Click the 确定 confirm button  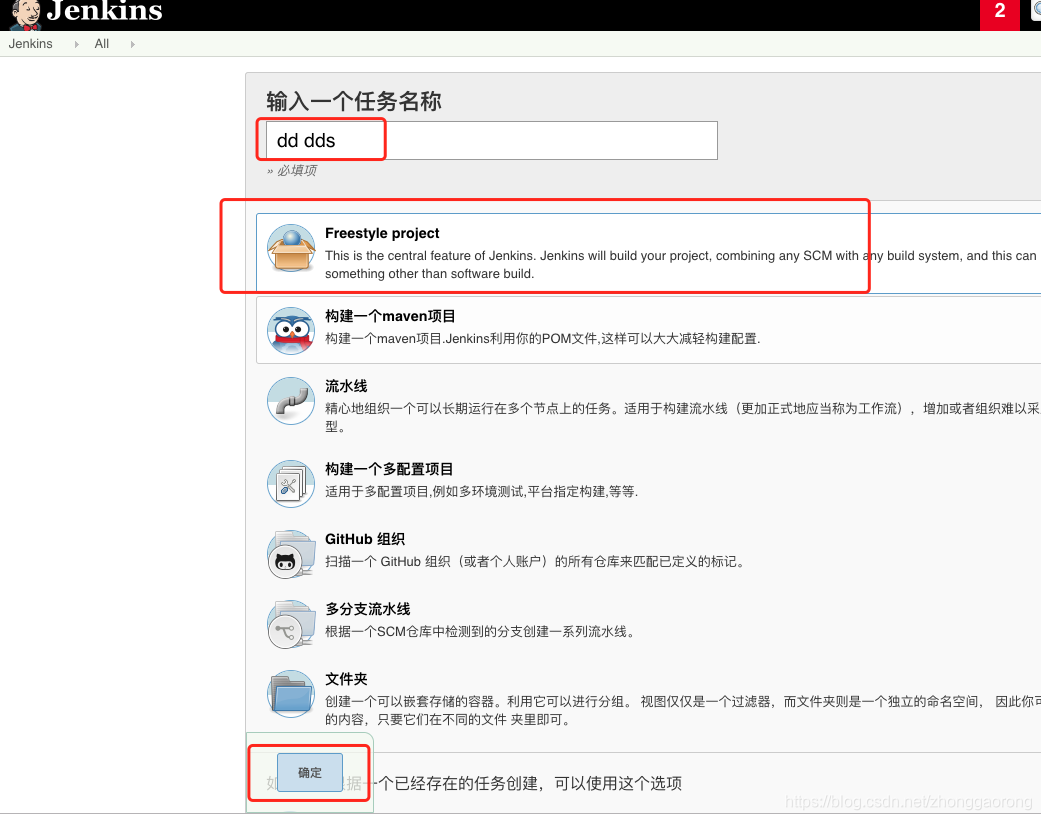(x=309, y=772)
